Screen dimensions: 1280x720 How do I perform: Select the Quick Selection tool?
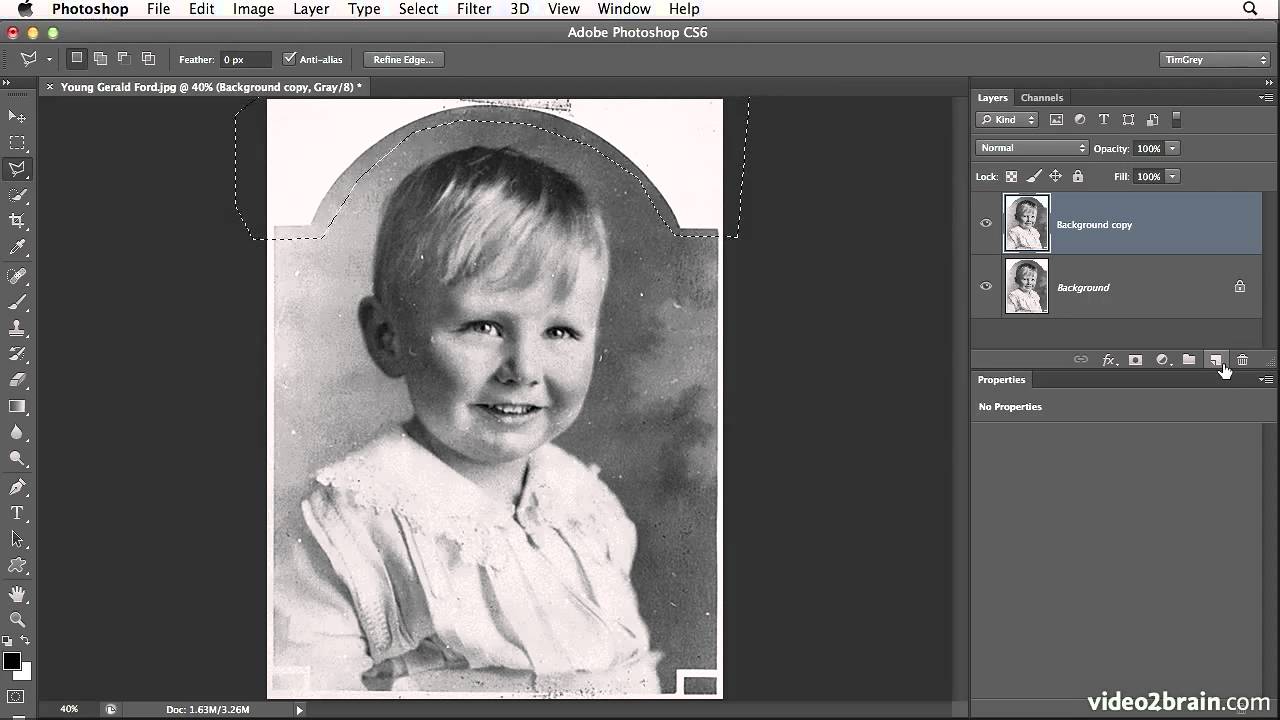click(x=17, y=195)
